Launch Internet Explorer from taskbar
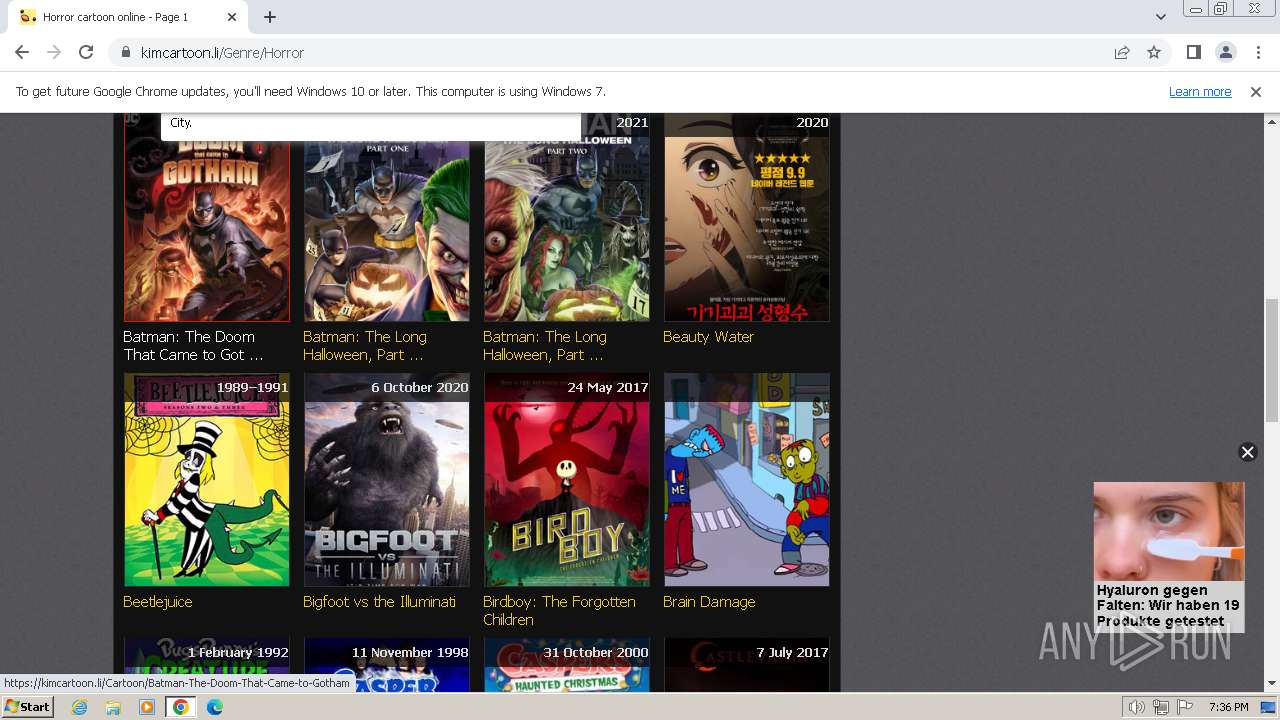1280x720 pixels. (79, 707)
